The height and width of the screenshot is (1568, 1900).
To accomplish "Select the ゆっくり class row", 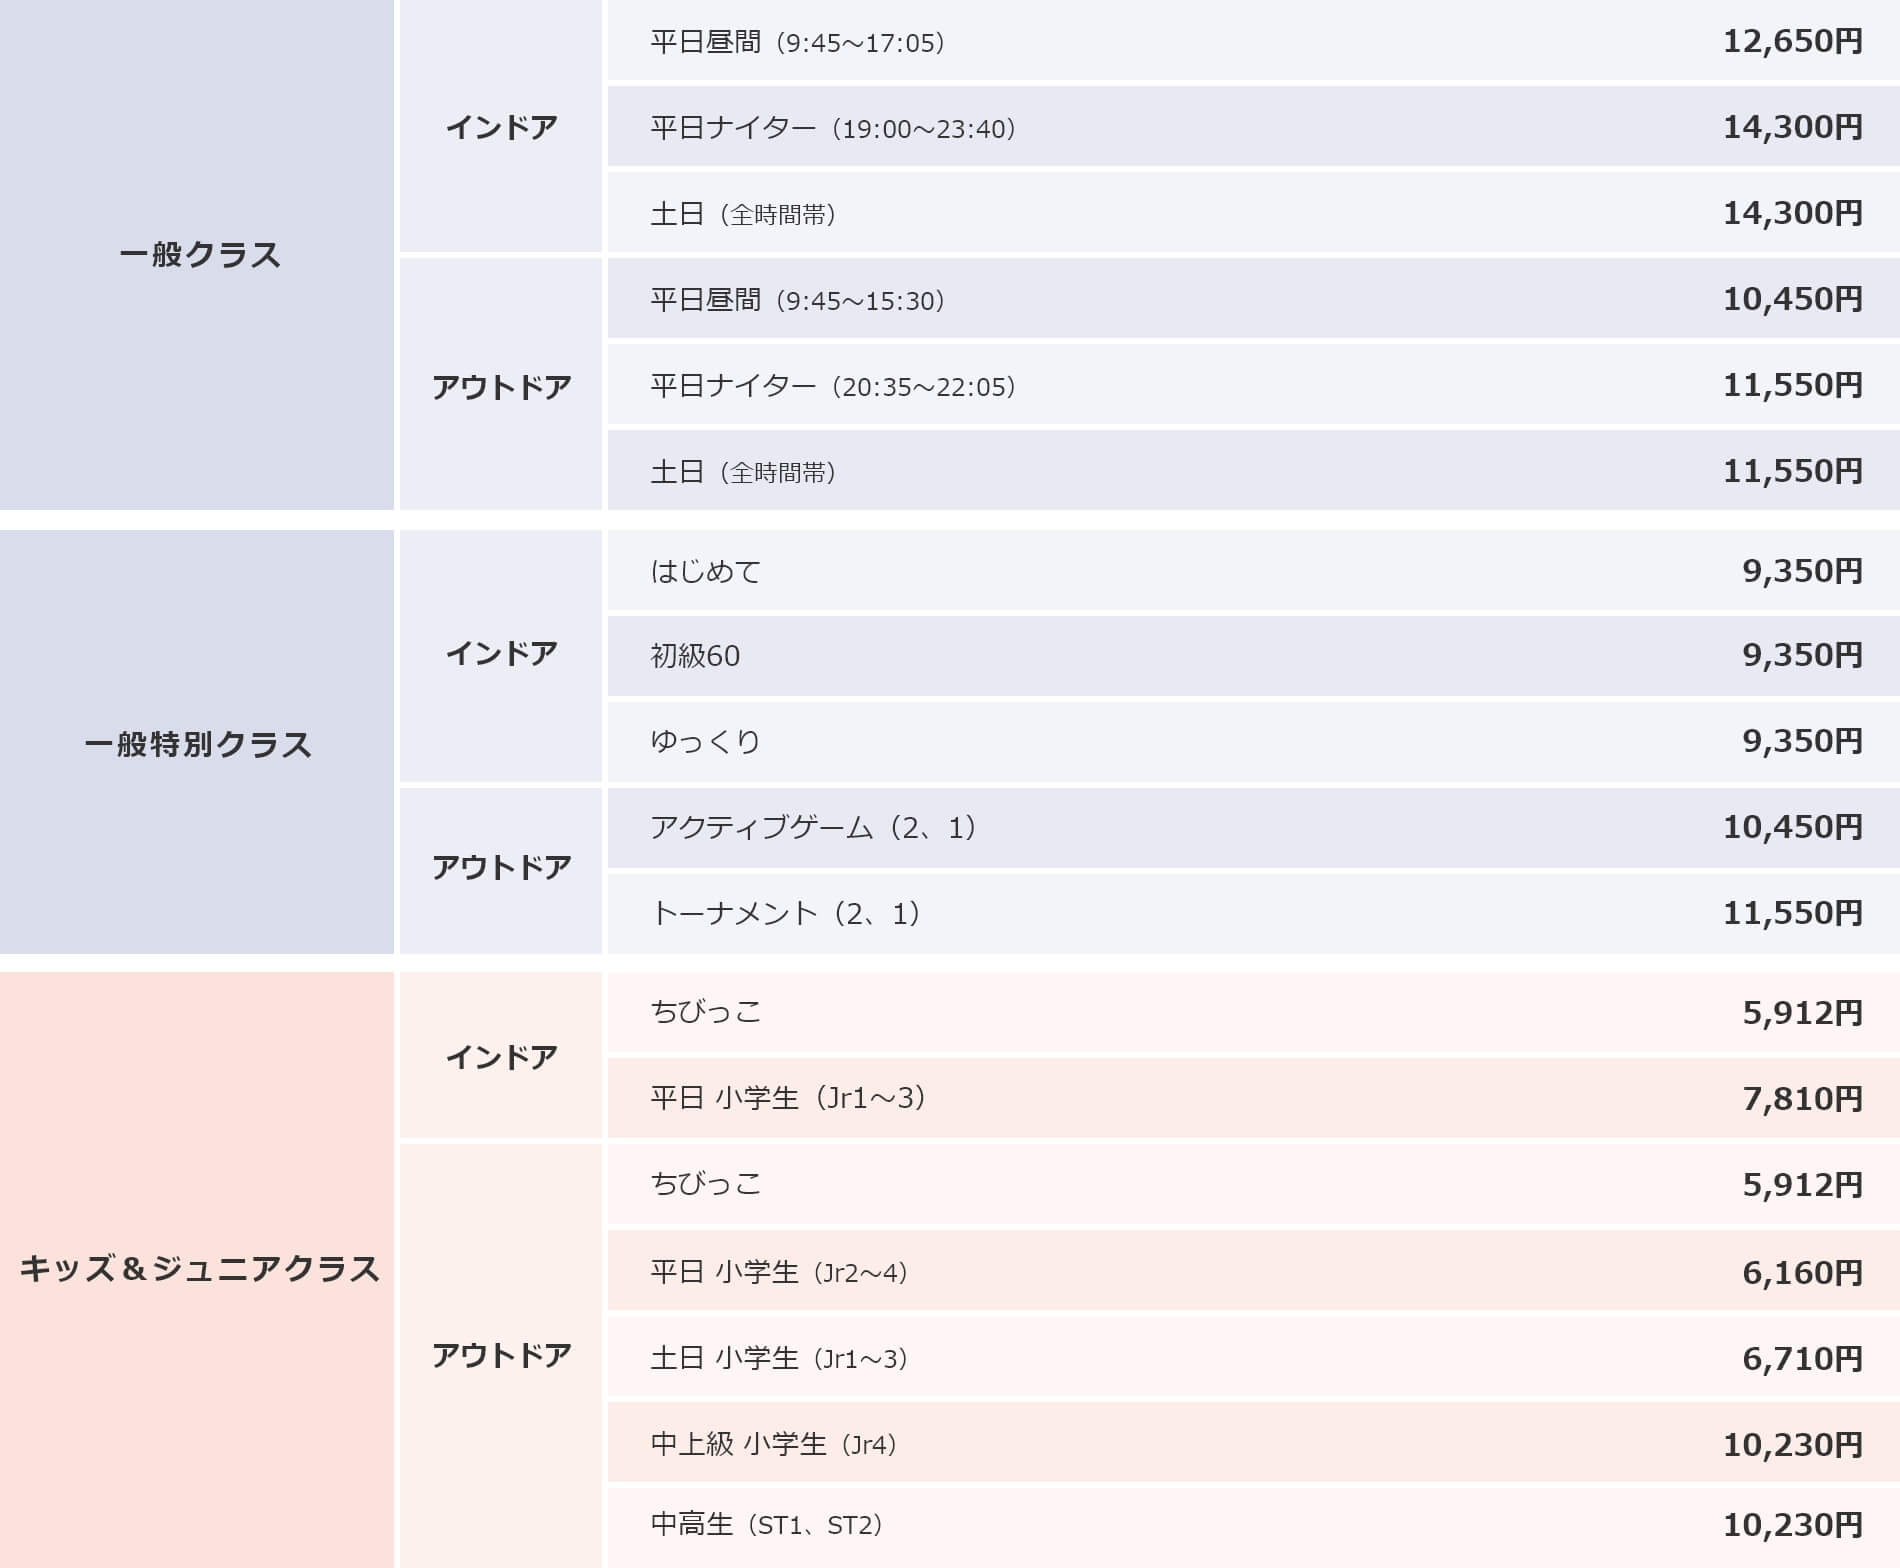I will 1254,742.
